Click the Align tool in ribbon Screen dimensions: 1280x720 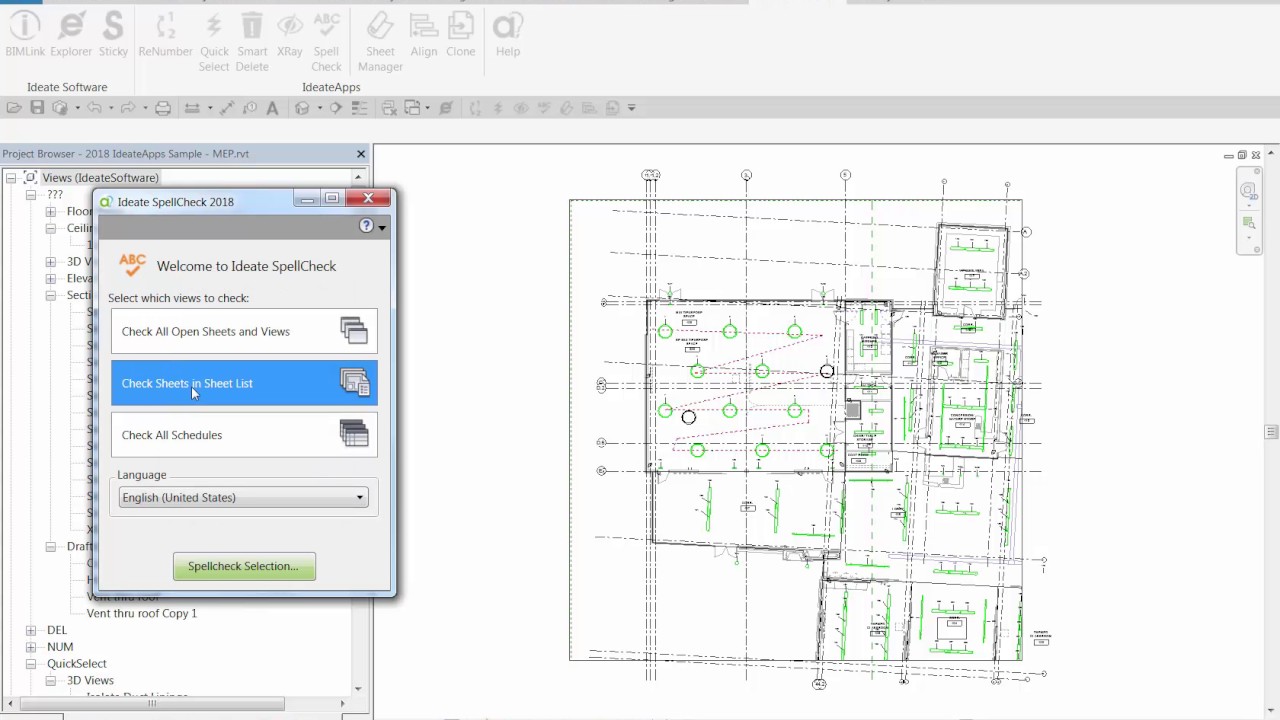424,35
